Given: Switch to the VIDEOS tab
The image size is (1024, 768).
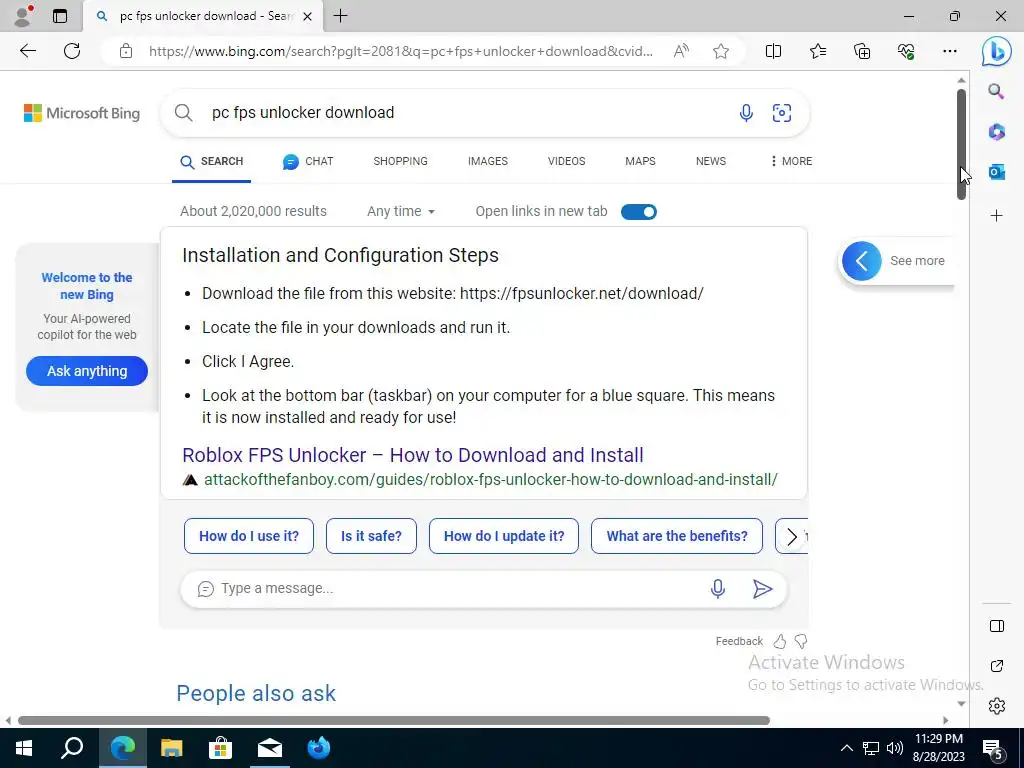Looking at the screenshot, I should pyautogui.click(x=566, y=161).
